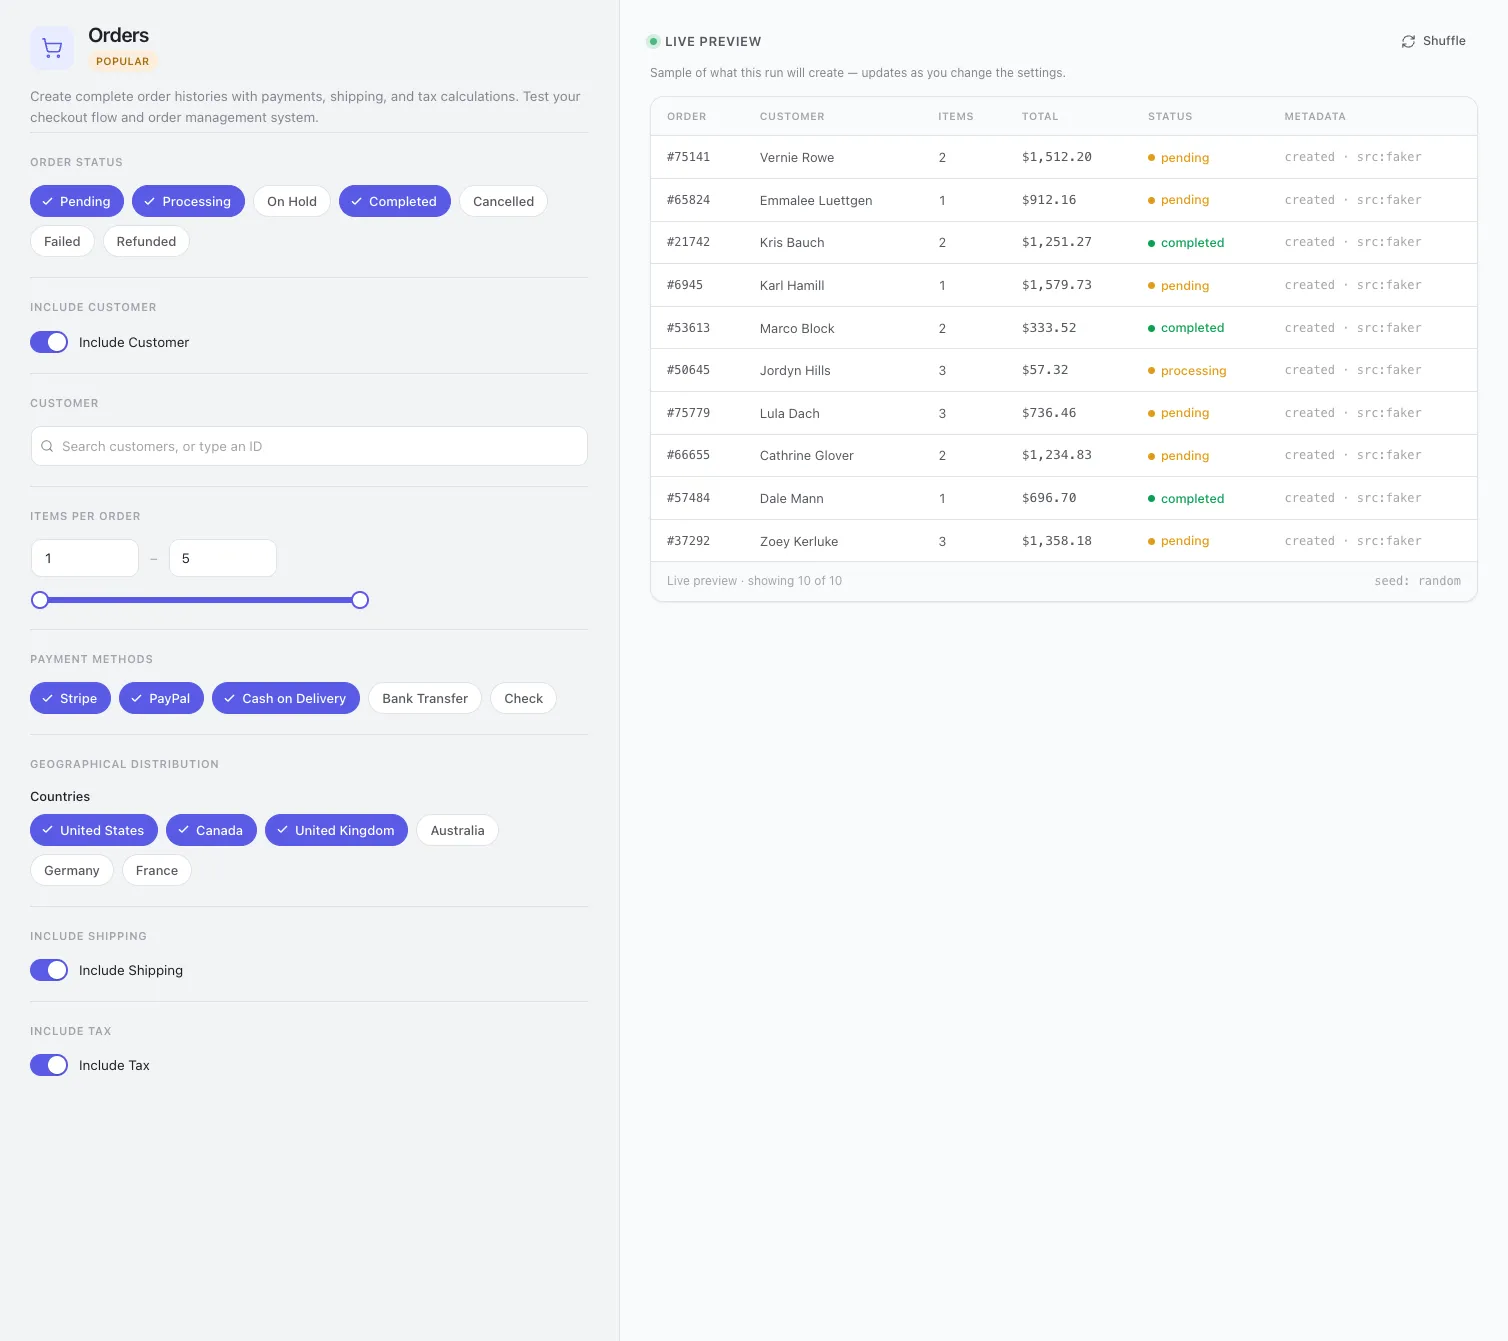Viewport: 1508px width, 1341px height.
Task: Click the TOTAL column header
Action: [1040, 116]
